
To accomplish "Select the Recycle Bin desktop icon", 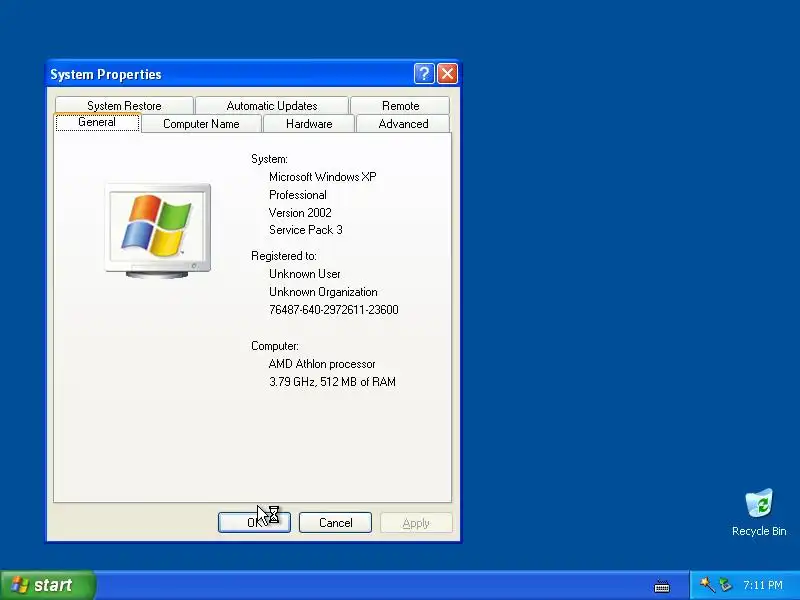I will 759,513.
